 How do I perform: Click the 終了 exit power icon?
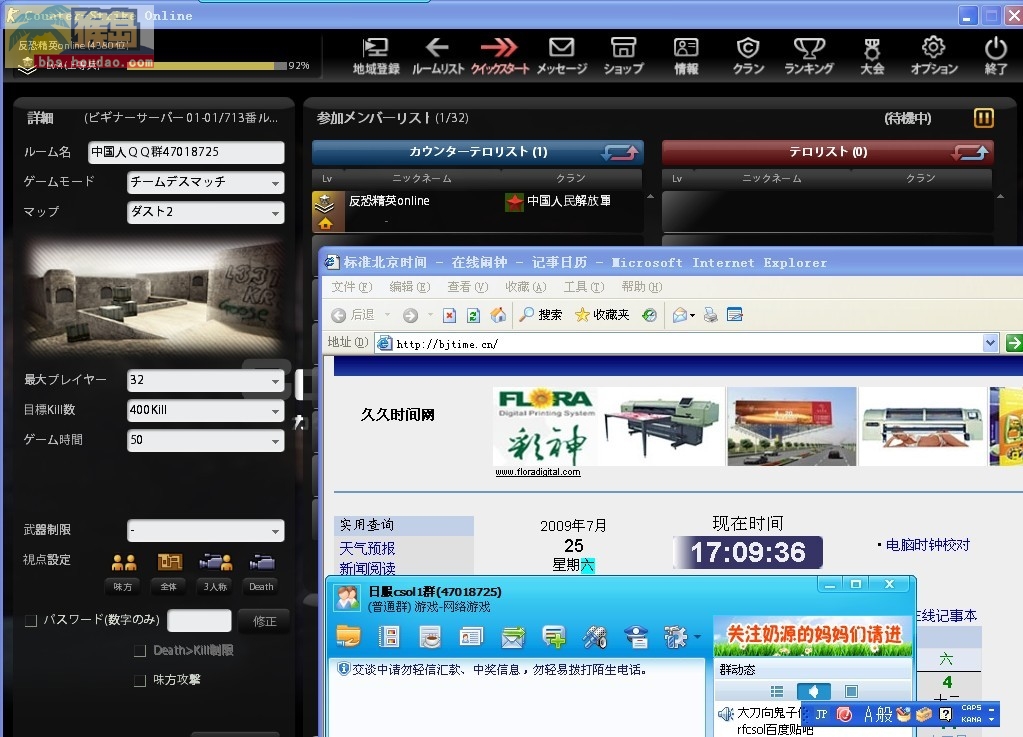[x=996, y=55]
